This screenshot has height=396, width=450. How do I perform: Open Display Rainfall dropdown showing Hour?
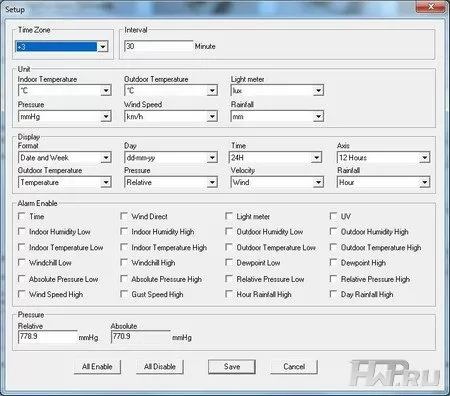click(x=383, y=182)
